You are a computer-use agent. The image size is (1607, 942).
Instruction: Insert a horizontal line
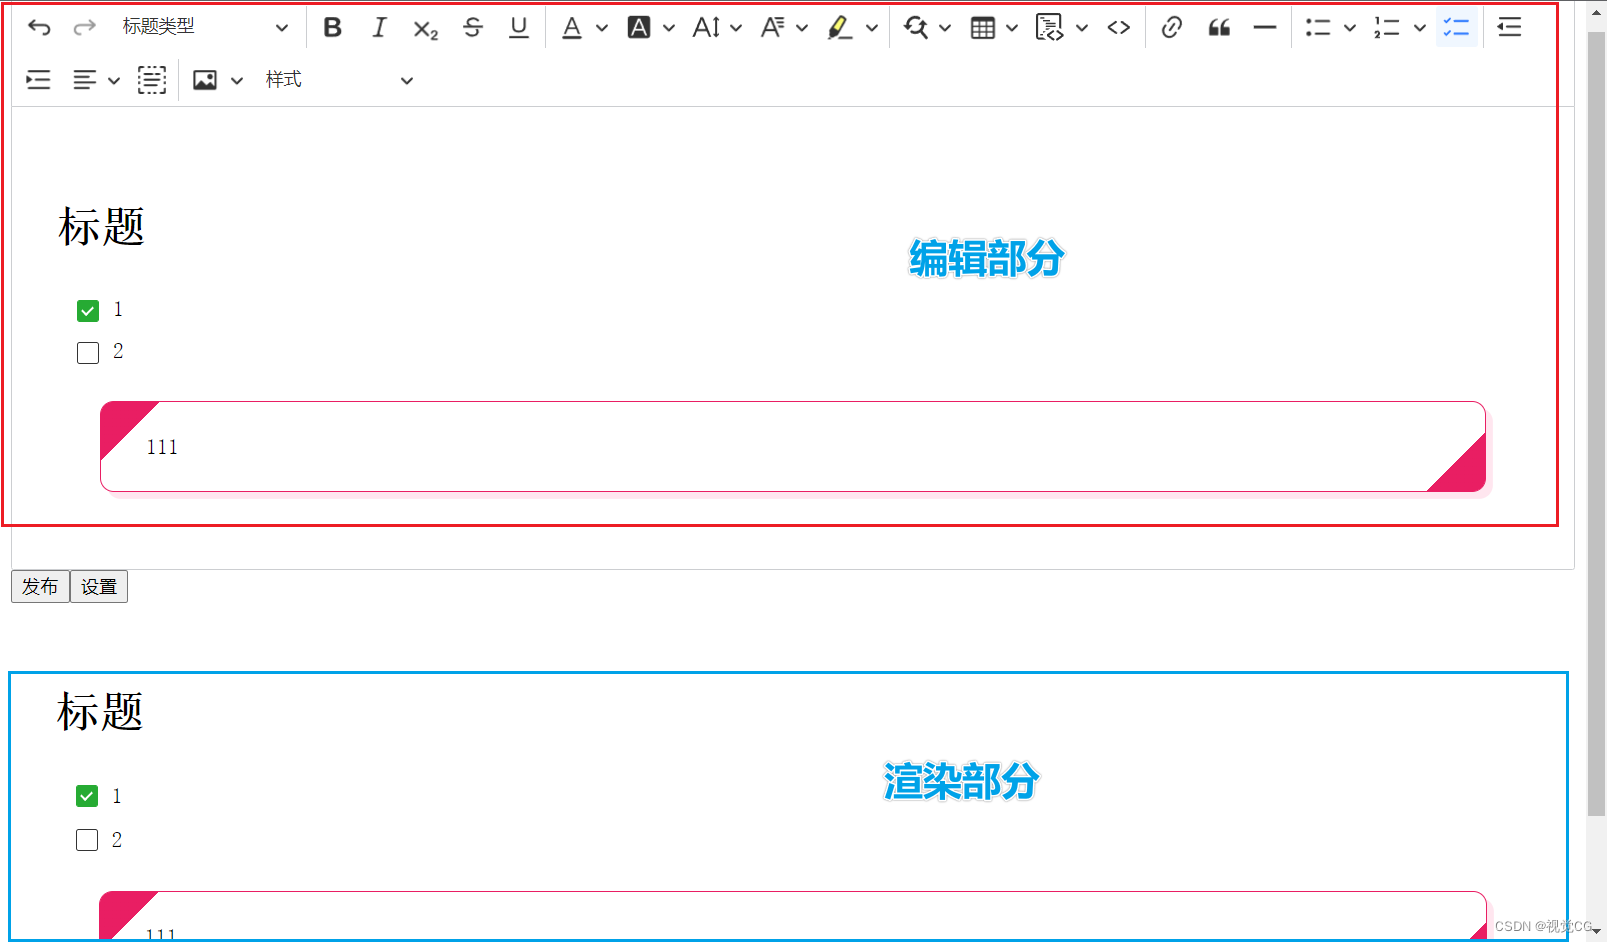coord(1265,27)
